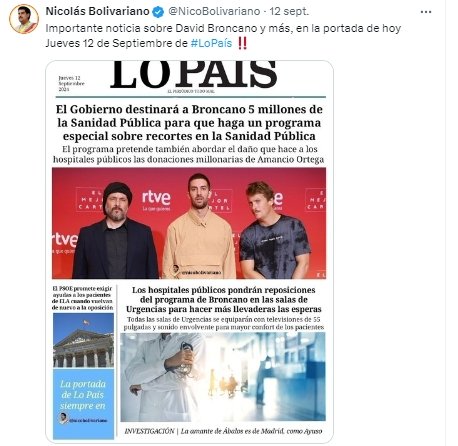Click the rtve logo in the photo

(156, 198)
